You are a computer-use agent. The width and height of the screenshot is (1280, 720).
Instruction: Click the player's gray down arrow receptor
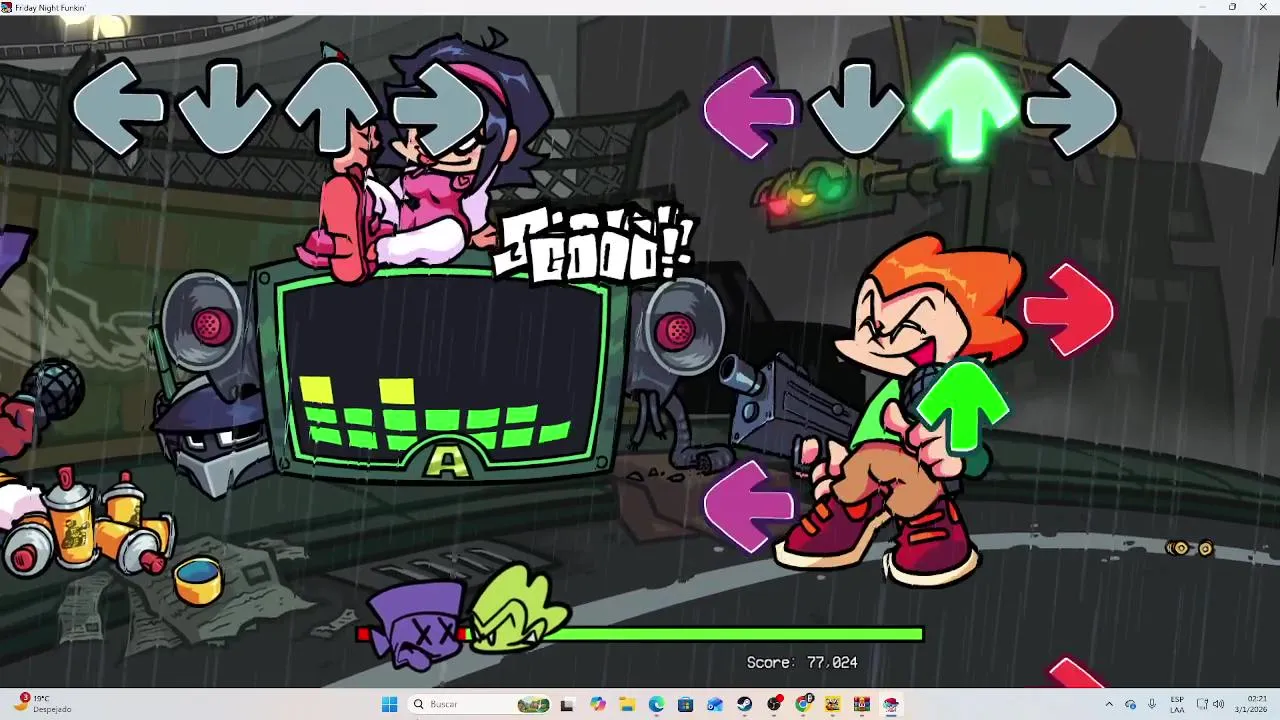pyautogui.click(x=857, y=107)
